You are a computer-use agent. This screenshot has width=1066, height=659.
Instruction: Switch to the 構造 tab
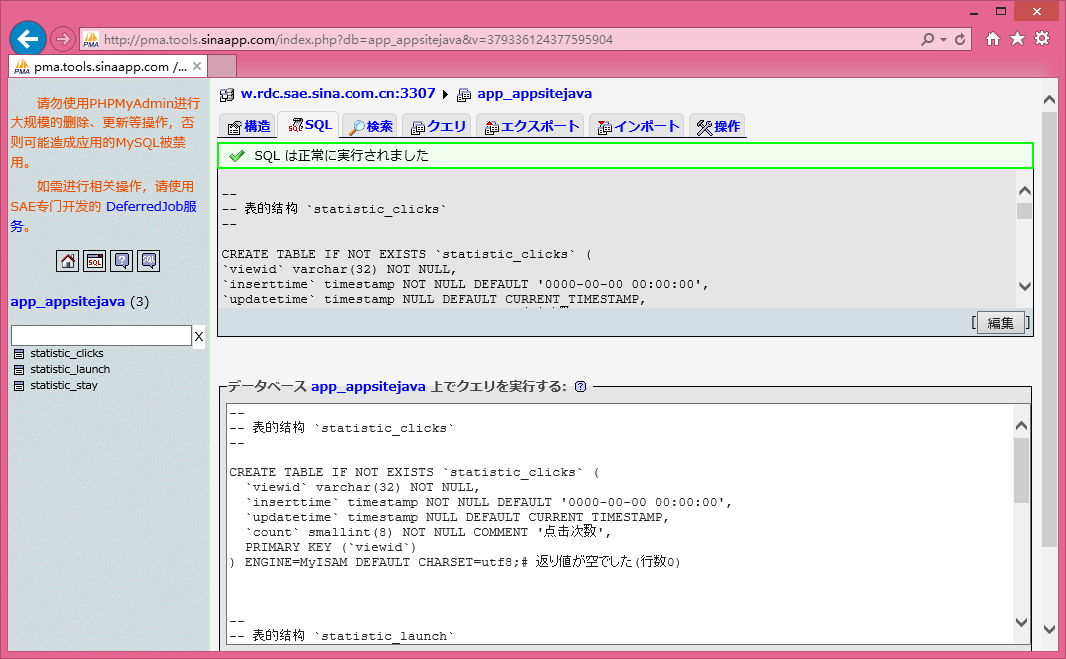[248, 126]
